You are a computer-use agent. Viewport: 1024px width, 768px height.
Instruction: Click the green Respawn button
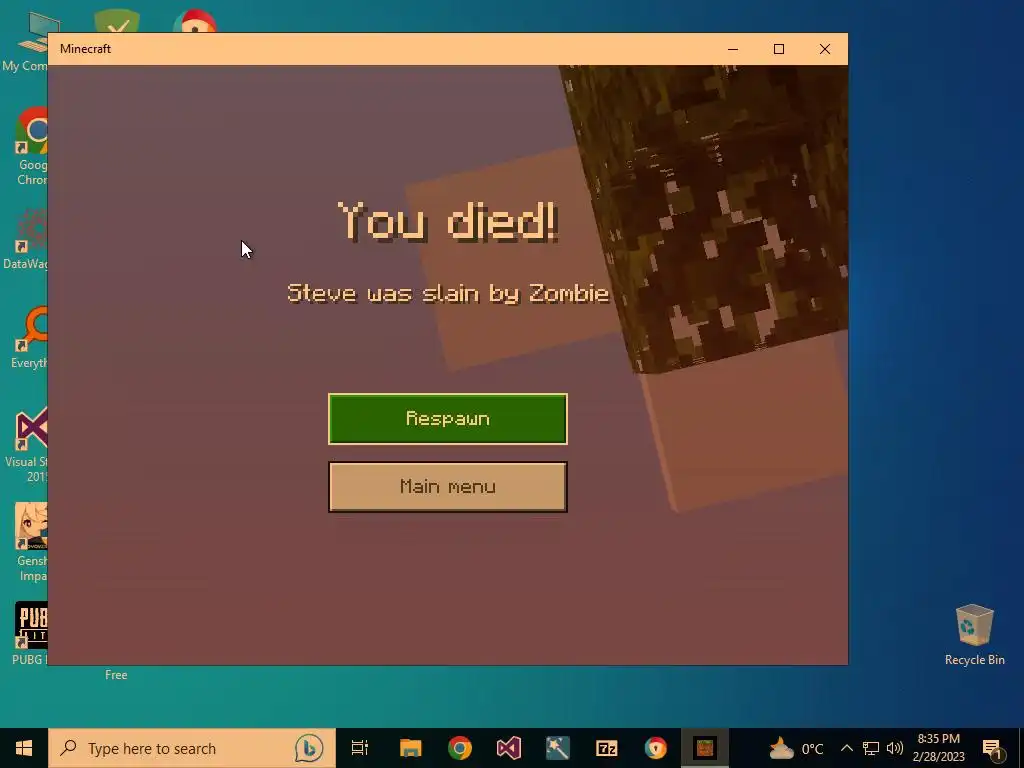click(447, 419)
